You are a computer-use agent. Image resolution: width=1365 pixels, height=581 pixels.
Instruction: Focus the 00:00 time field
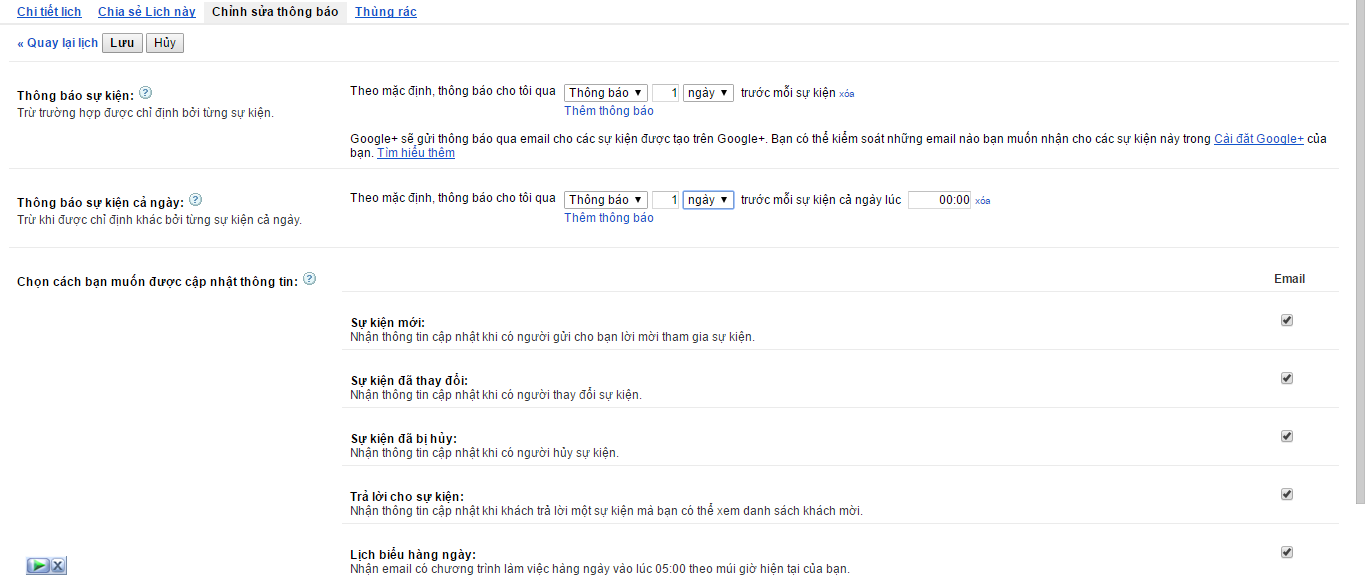(939, 200)
